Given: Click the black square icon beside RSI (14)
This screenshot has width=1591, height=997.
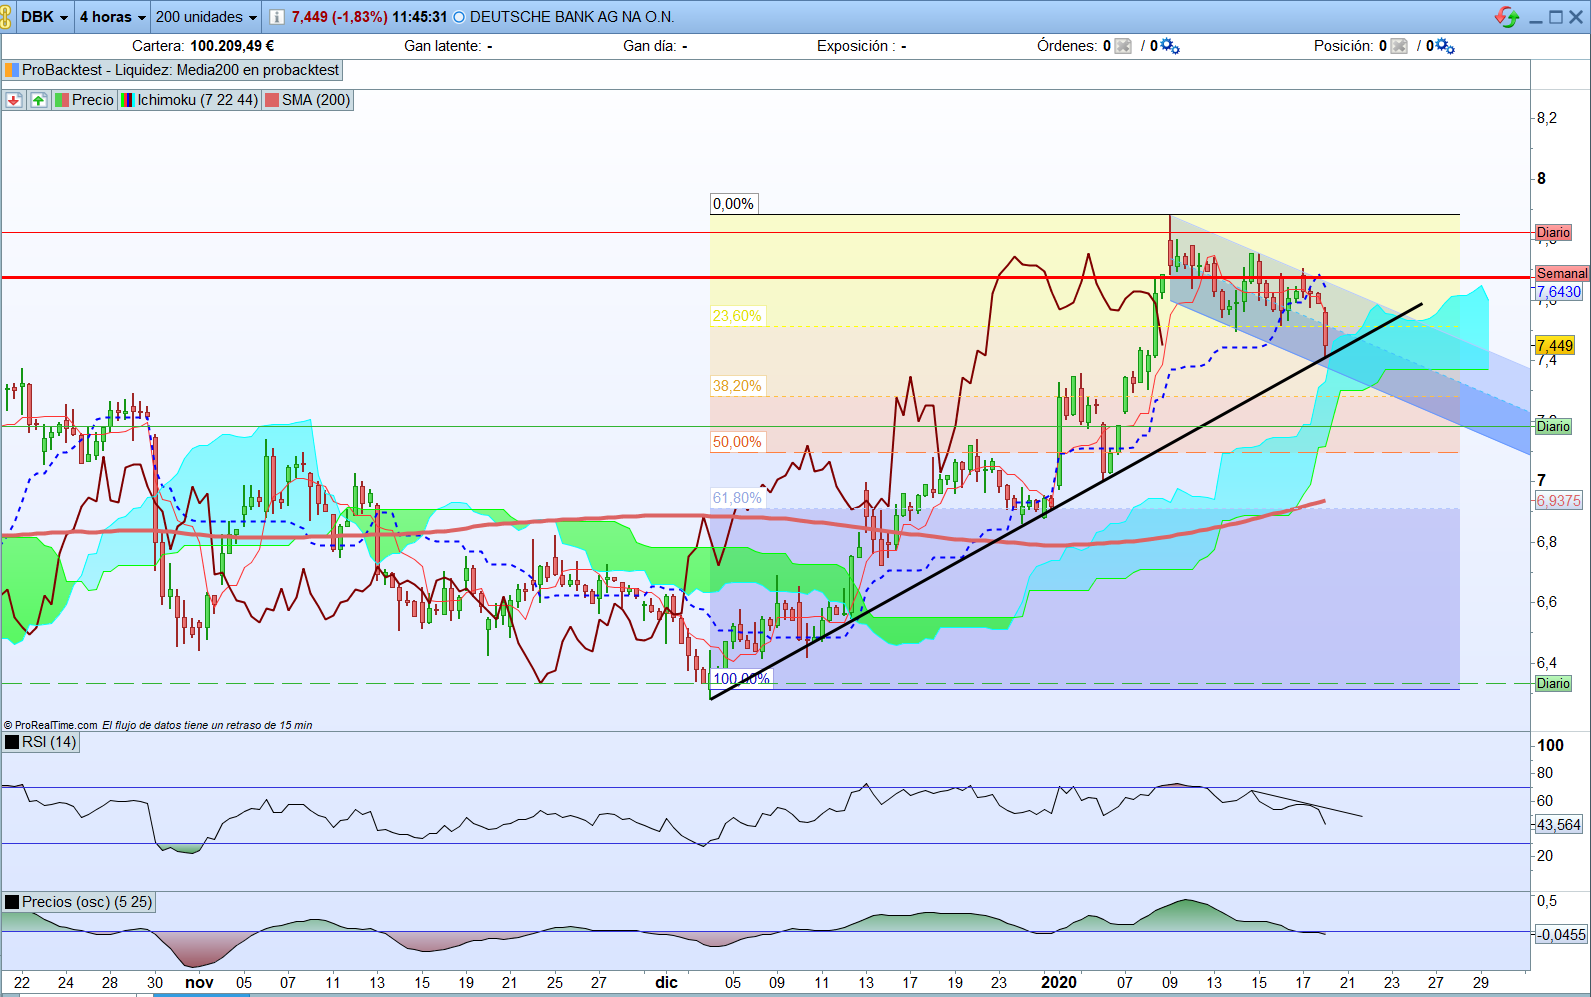Looking at the screenshot, I should [x=12, y=742].
